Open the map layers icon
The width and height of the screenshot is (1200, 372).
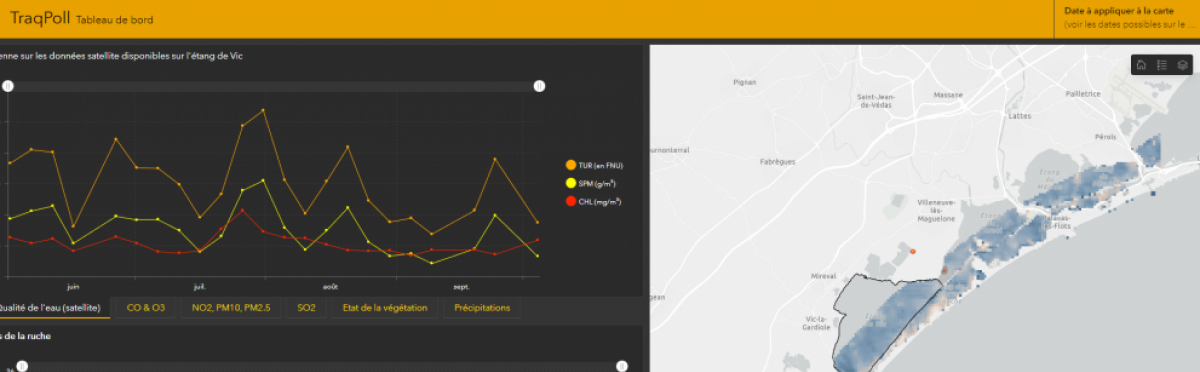click(1182, 64)
